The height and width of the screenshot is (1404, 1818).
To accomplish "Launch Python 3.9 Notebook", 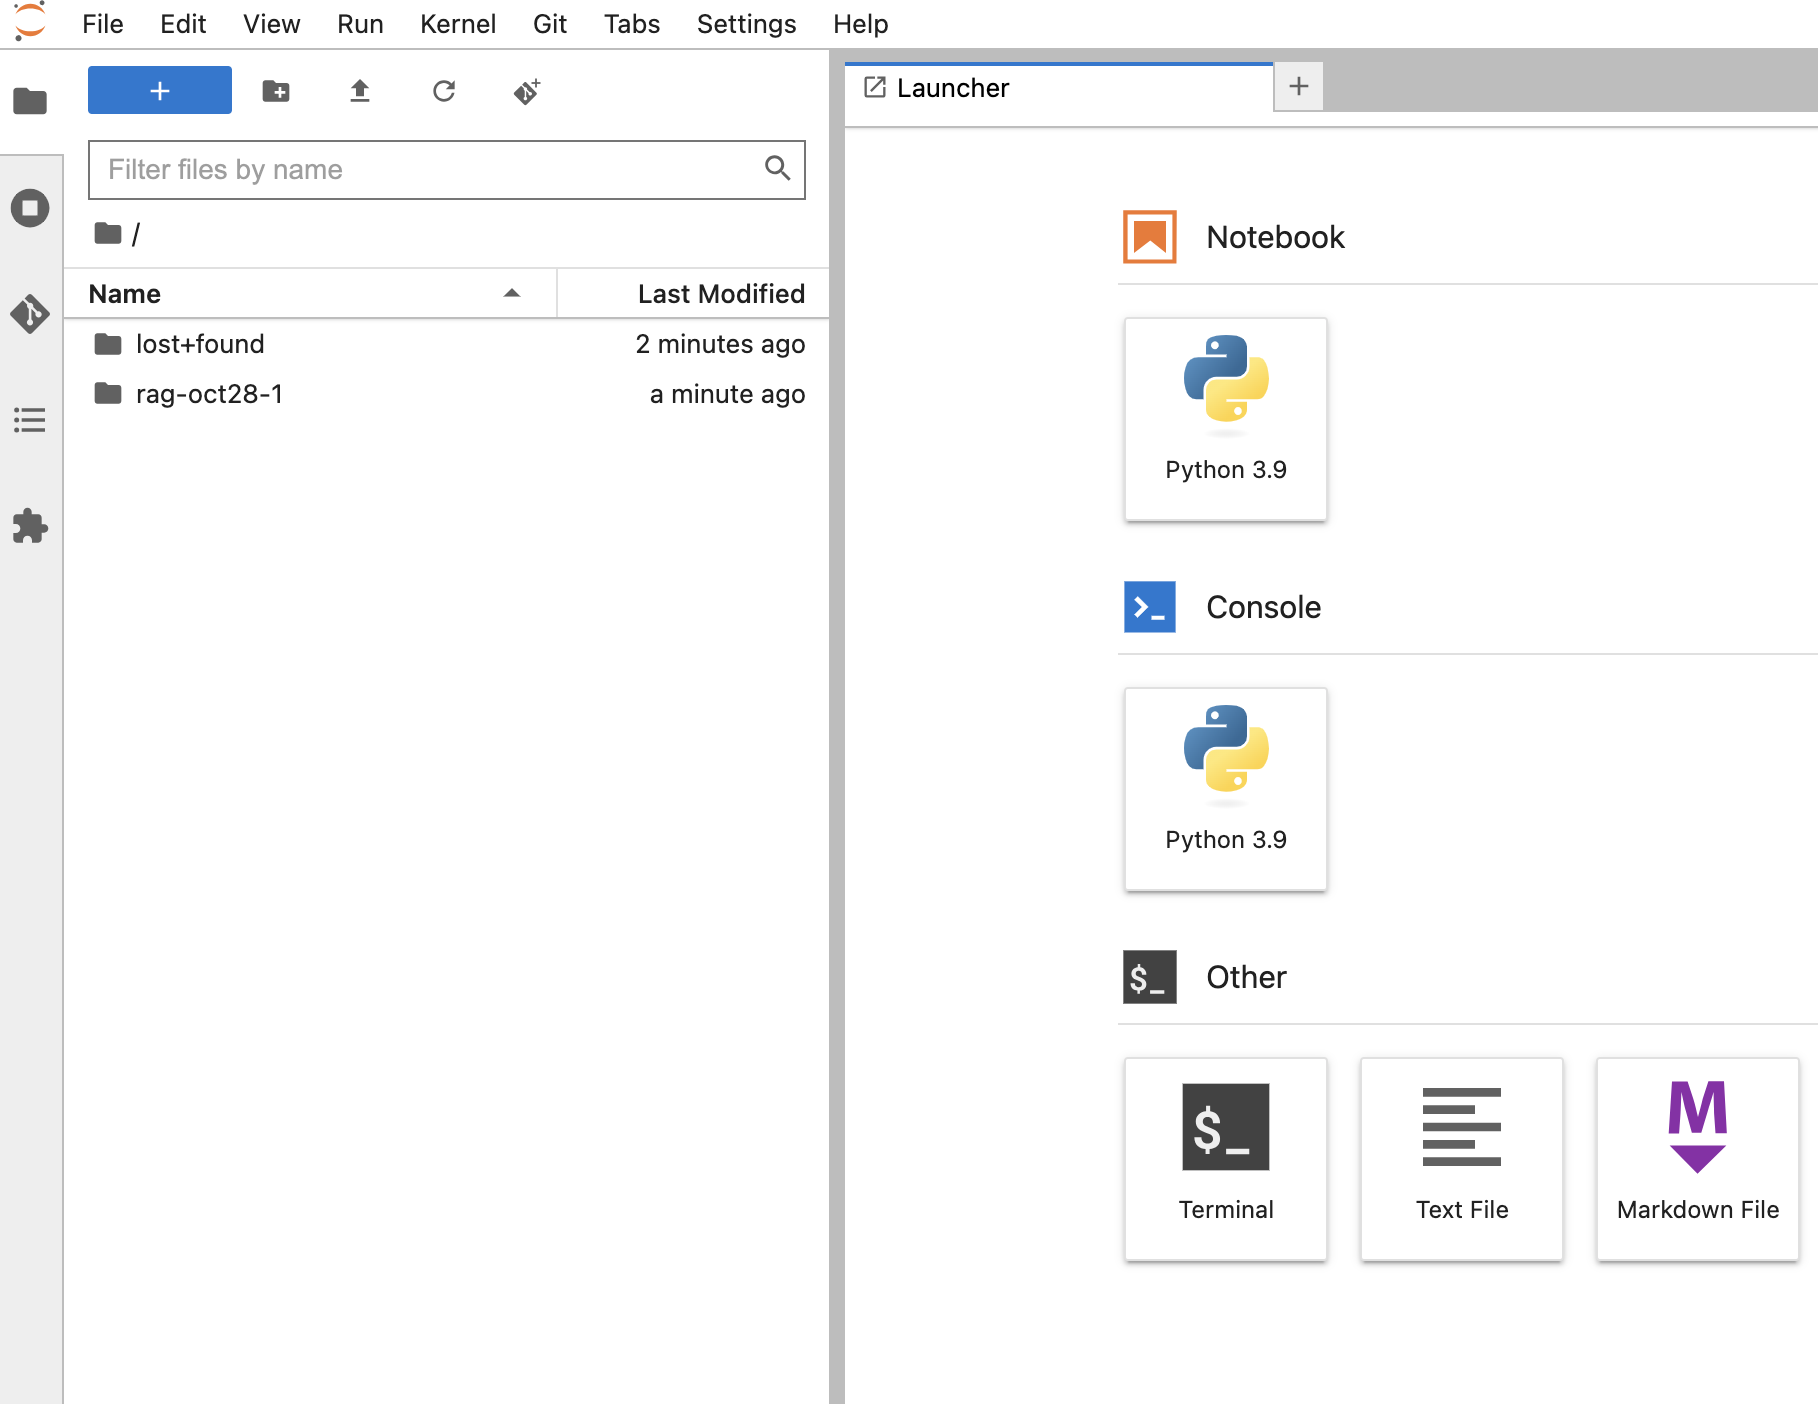I will point(1226,419).
